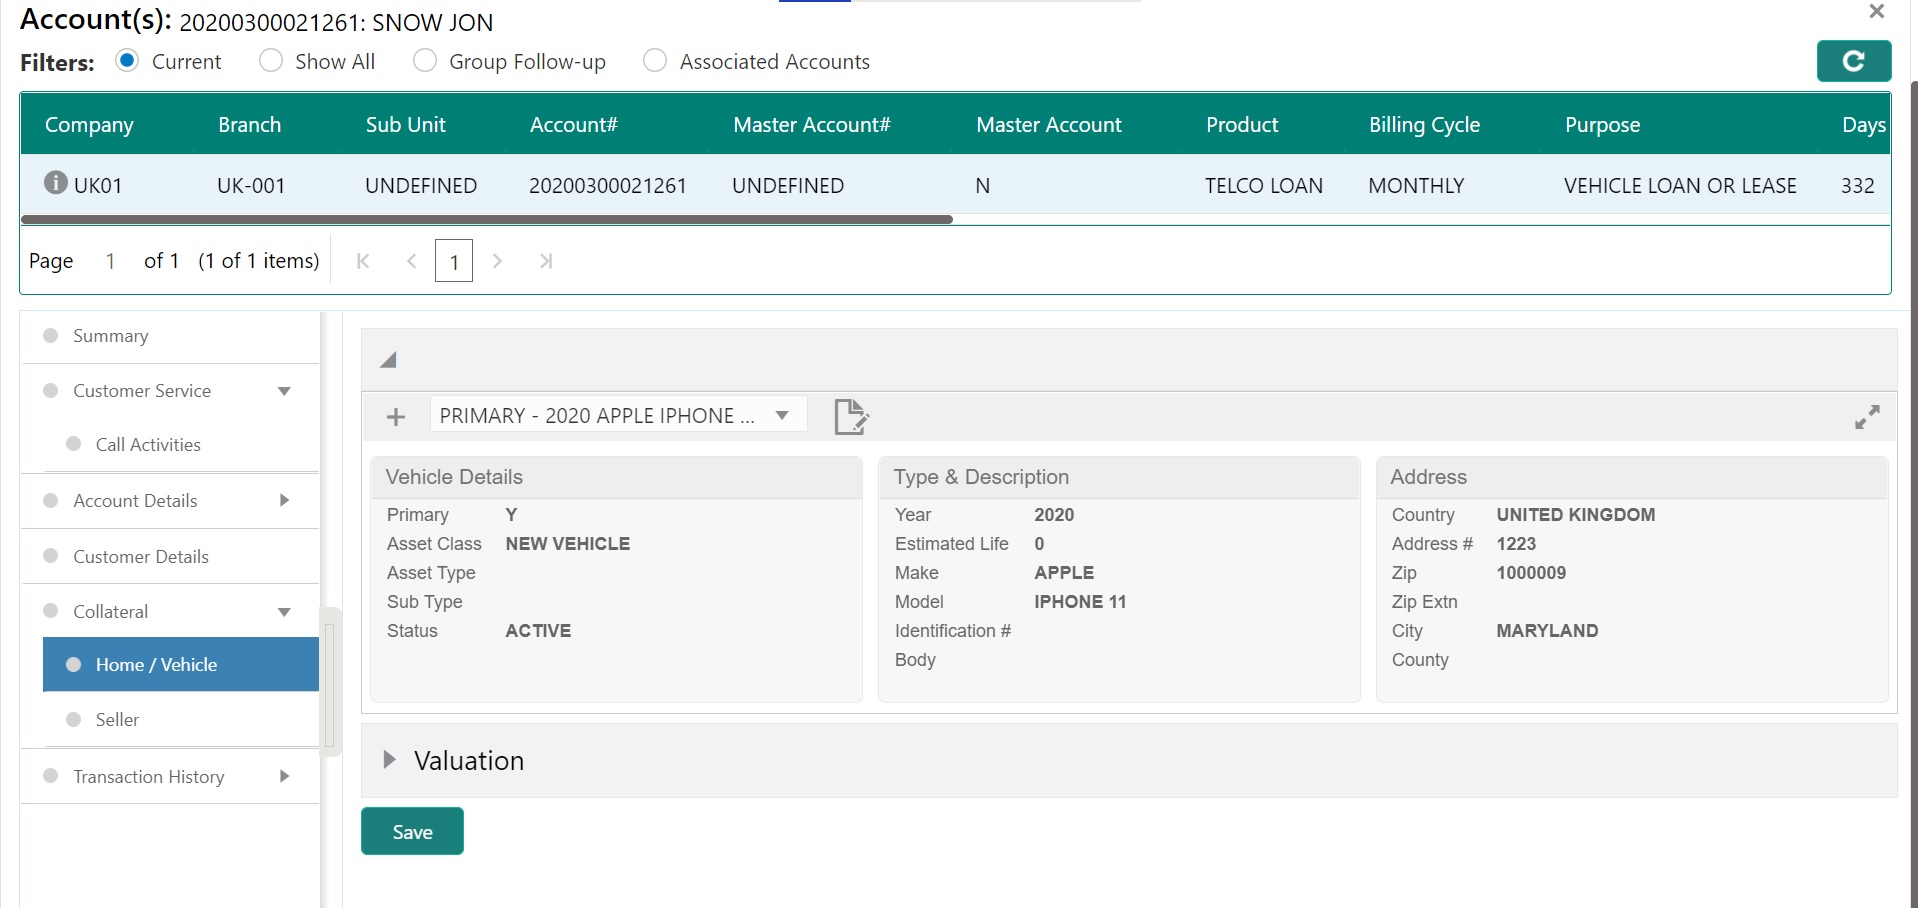Collapse Customer Service menu arrow
The width and height of the screenshot is (1918, 908).
tap(284, 391)
